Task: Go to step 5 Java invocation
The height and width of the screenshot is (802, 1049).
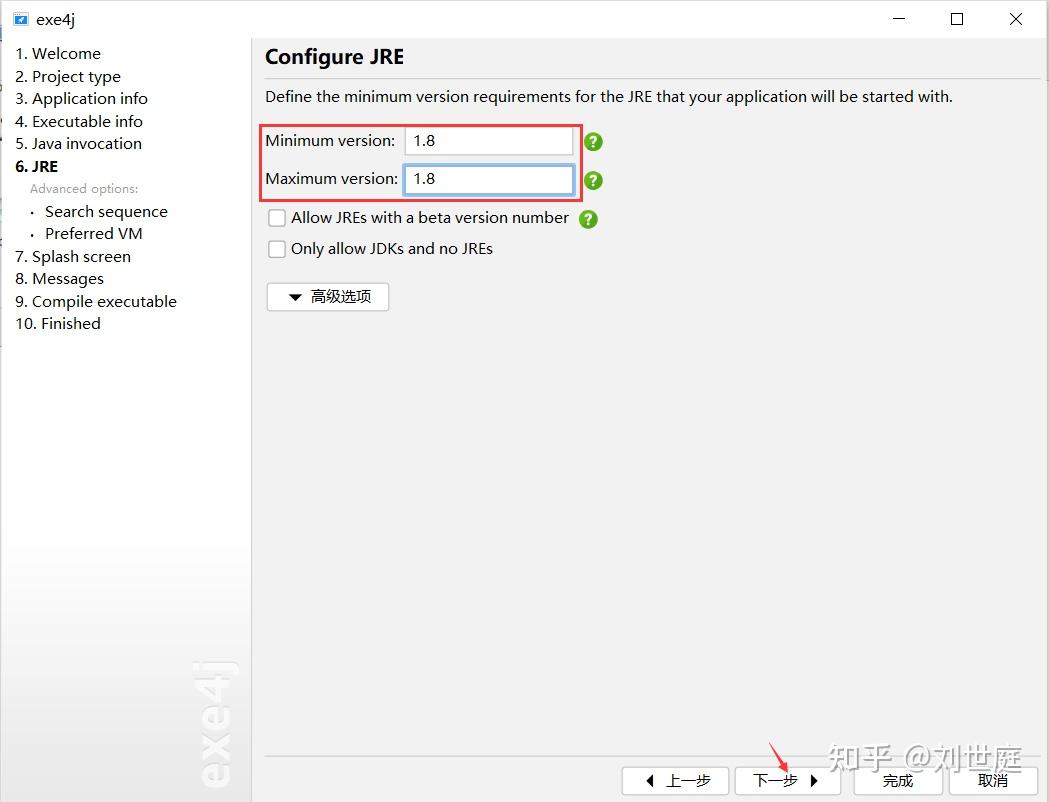Action: 78,144
